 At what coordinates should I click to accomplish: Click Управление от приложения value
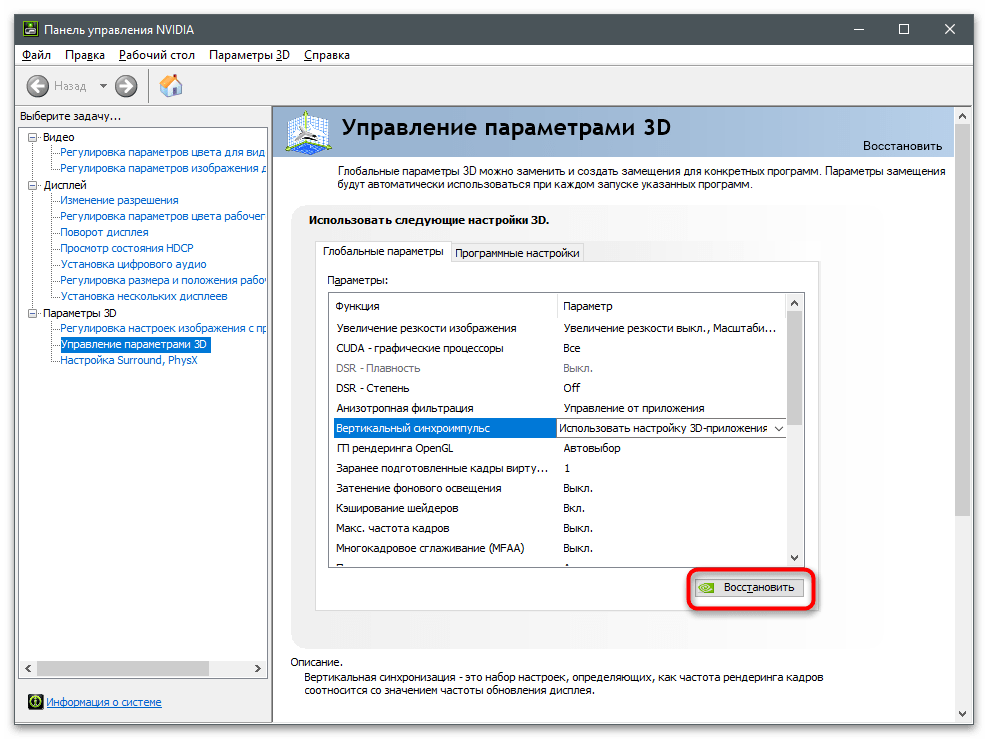click(x=634, y=408)
